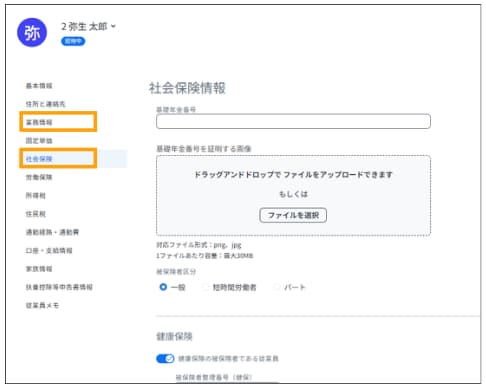Click the 対応ファイル形式 png, jpg text
Image resolution: width=486 pixels, height=388 pixels.
click(x=199, y=245)
